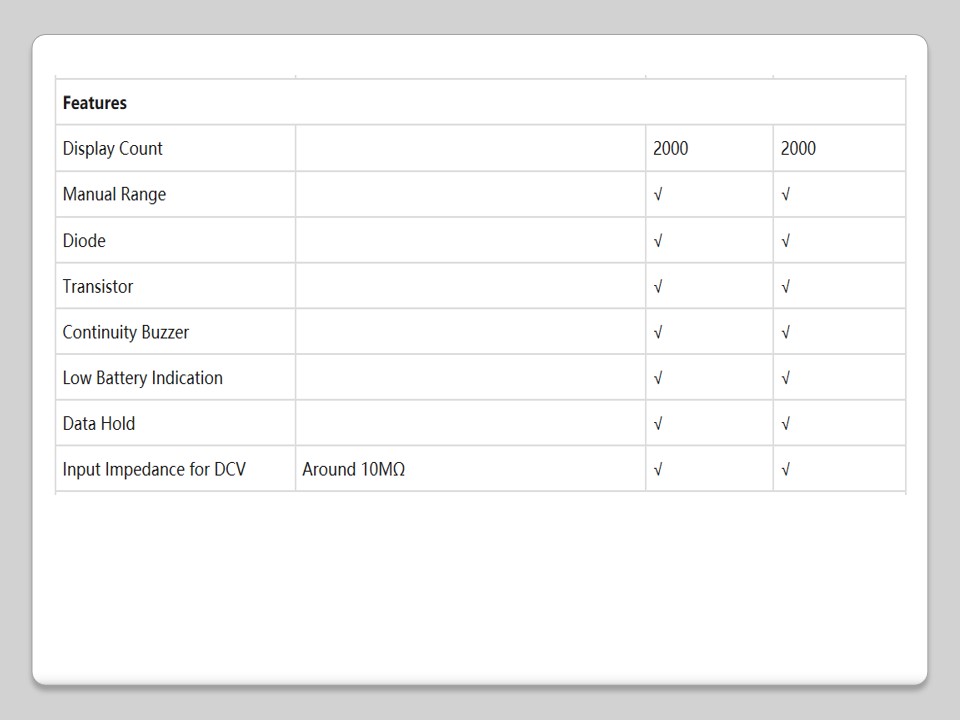Click last check mark in Transistor row
The image size is (960, 720).
786,287
